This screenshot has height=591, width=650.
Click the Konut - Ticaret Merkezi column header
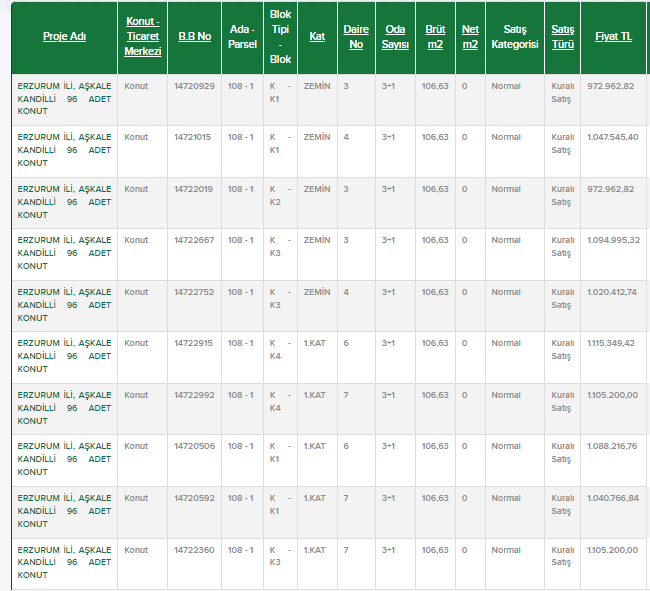pos(143,36)
